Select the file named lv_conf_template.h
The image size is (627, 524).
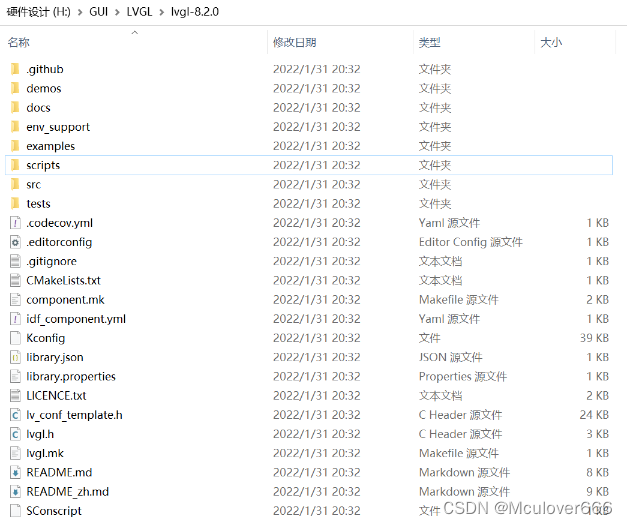[x=74, y=415]
